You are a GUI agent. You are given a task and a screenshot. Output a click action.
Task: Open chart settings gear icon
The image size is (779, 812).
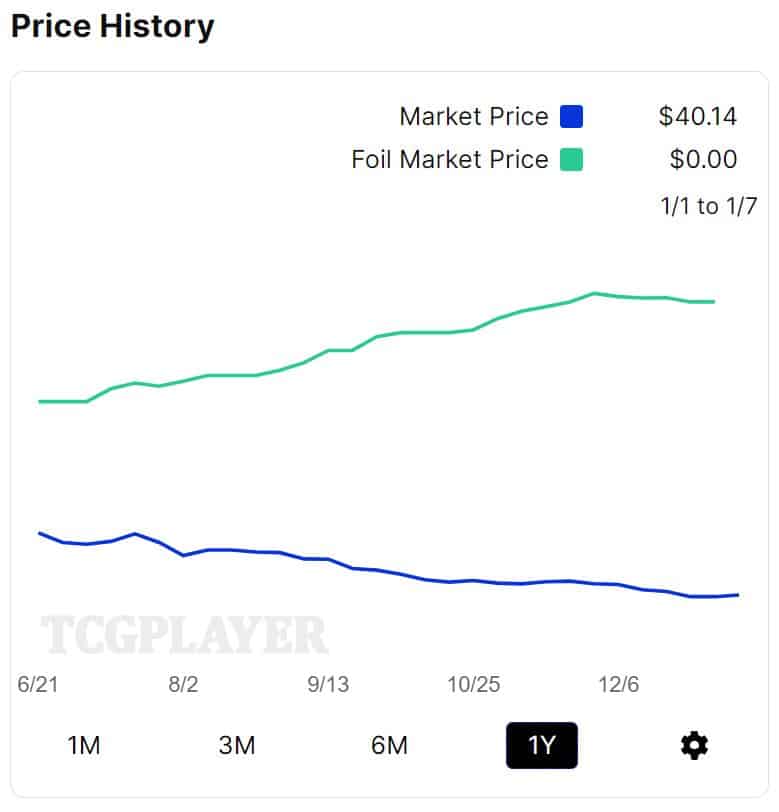click(x=694, y=745)
